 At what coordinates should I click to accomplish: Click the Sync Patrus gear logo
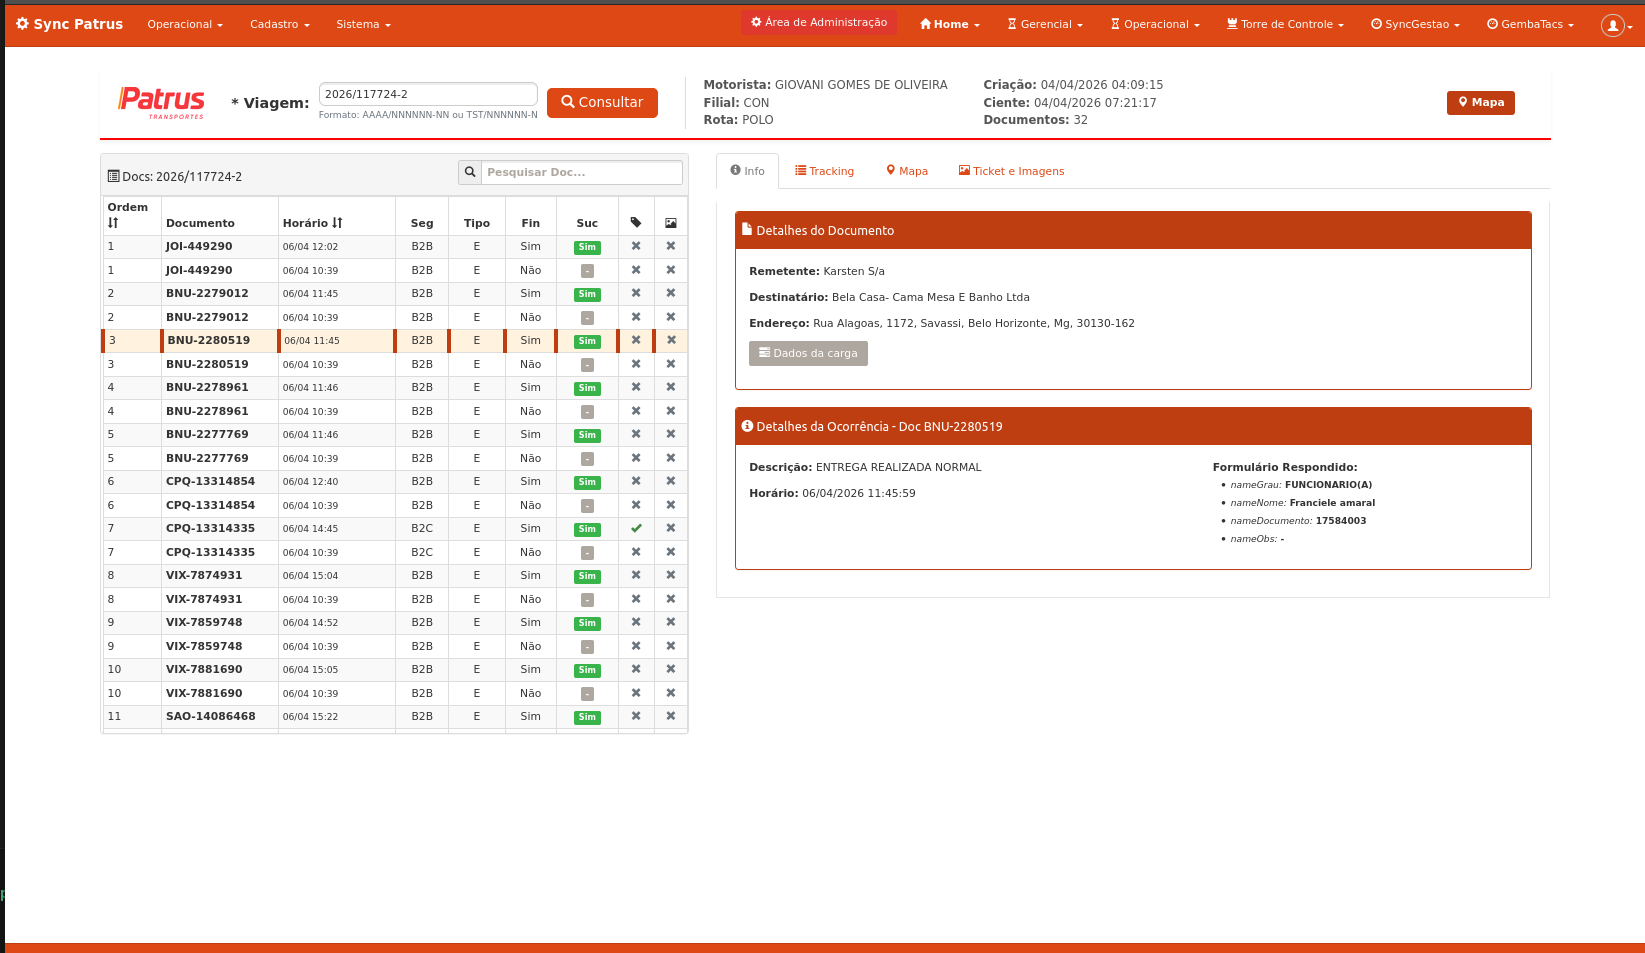pos(22,24)
